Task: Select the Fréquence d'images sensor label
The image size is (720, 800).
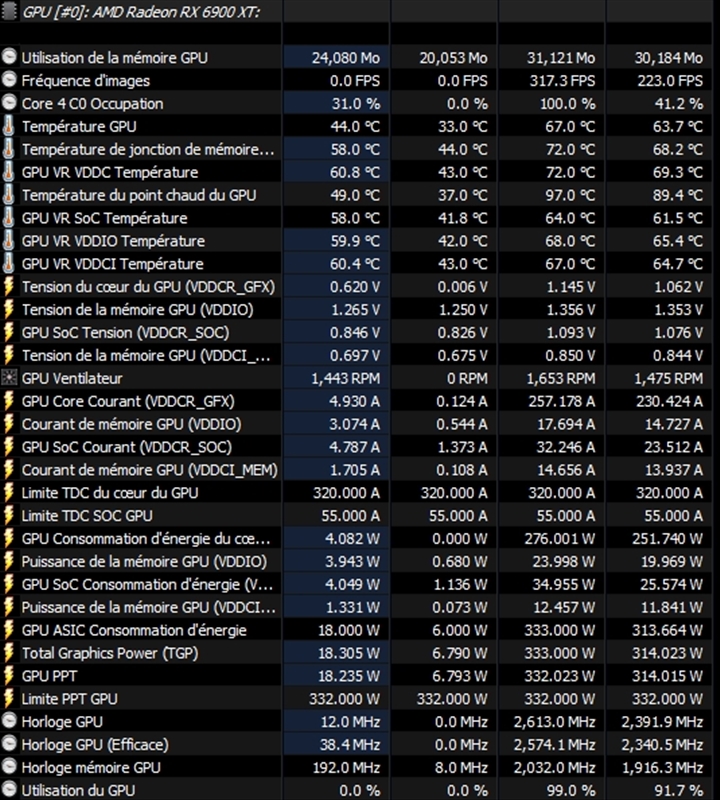Action: click(x=86, y=81)
